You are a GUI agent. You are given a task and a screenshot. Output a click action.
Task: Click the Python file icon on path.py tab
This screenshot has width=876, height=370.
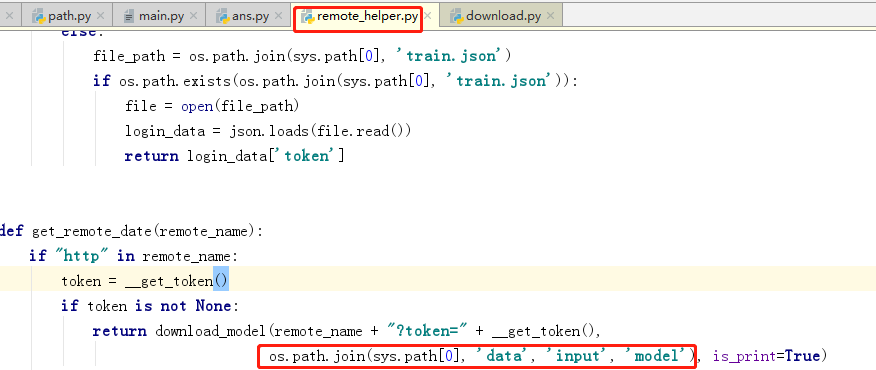pos(39,16)
